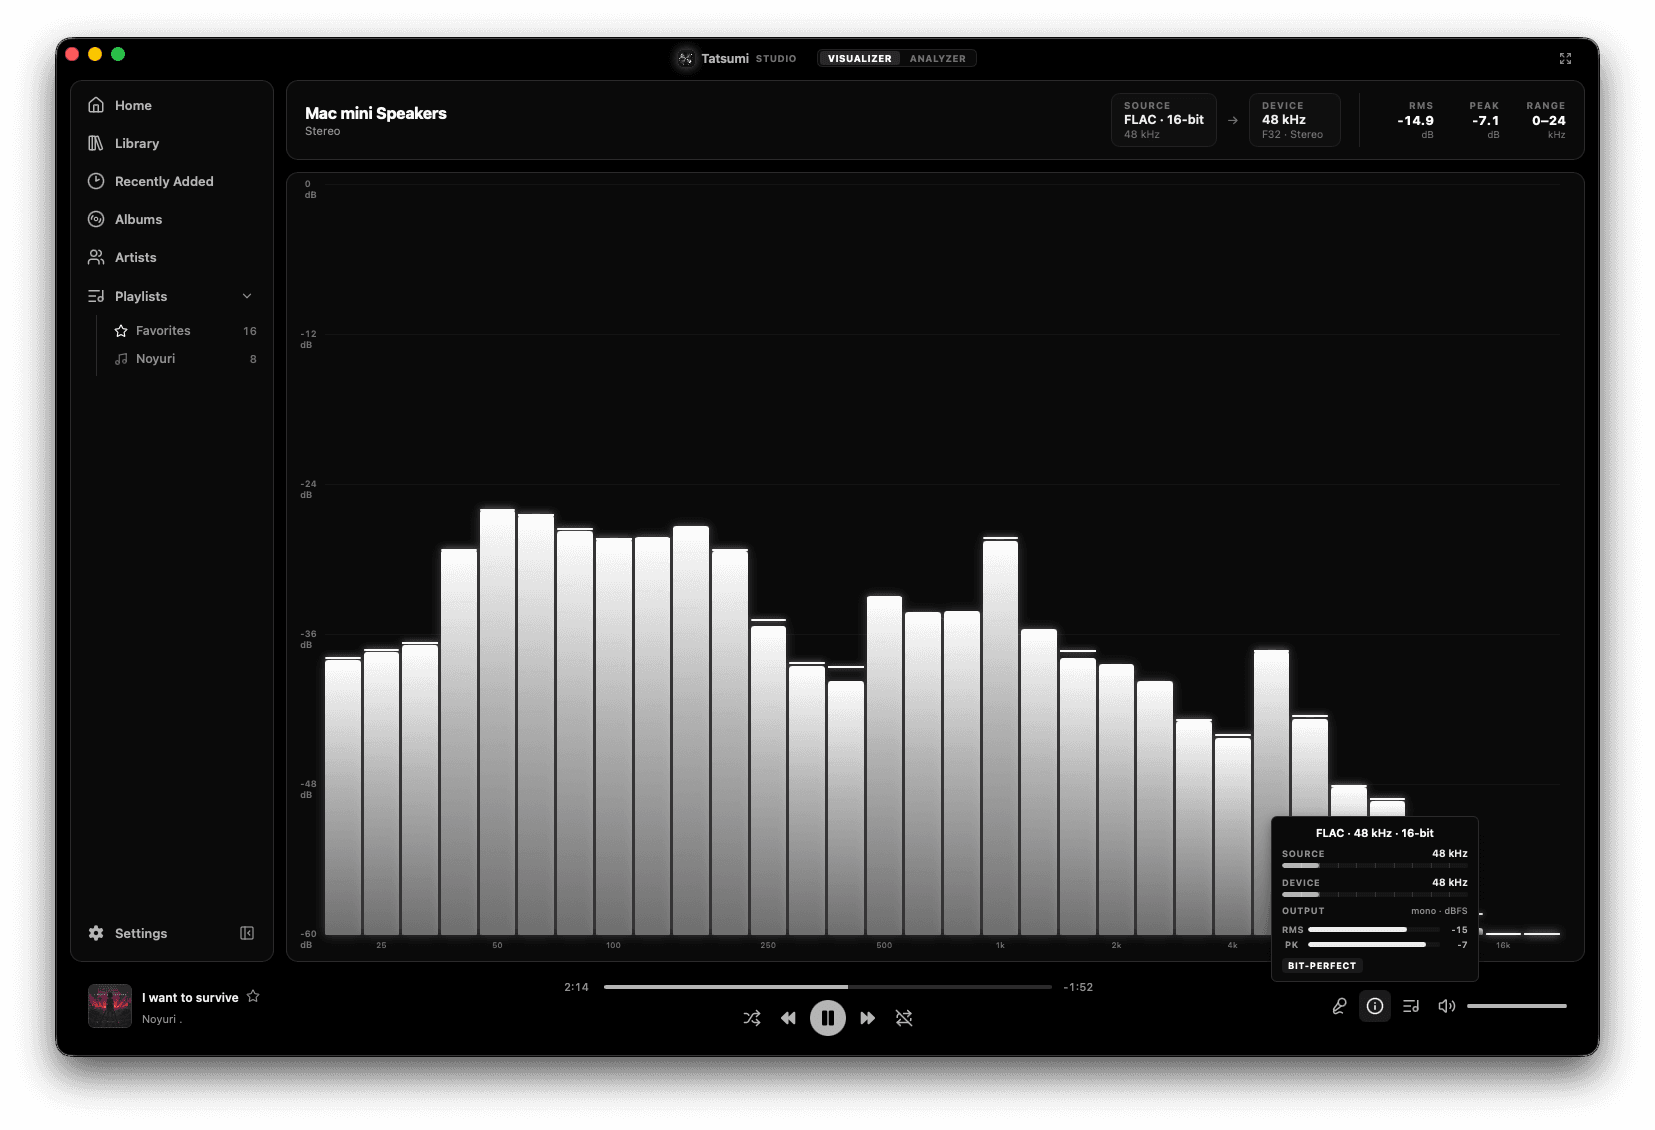Viewport: 1655px width, 1130px height.
Task: Open the lyrics microphone view
Action: pyautogui.click(x=1339, y=1006)
